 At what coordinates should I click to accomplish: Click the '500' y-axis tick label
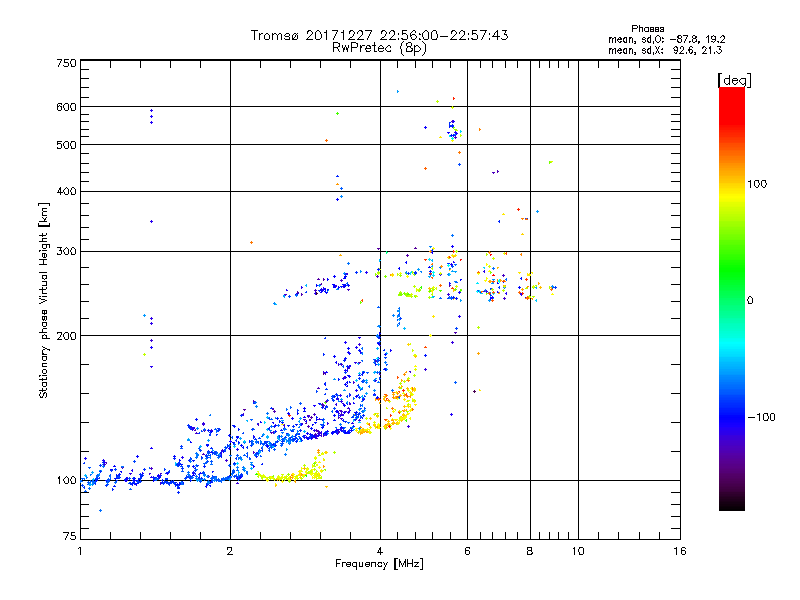66,145
